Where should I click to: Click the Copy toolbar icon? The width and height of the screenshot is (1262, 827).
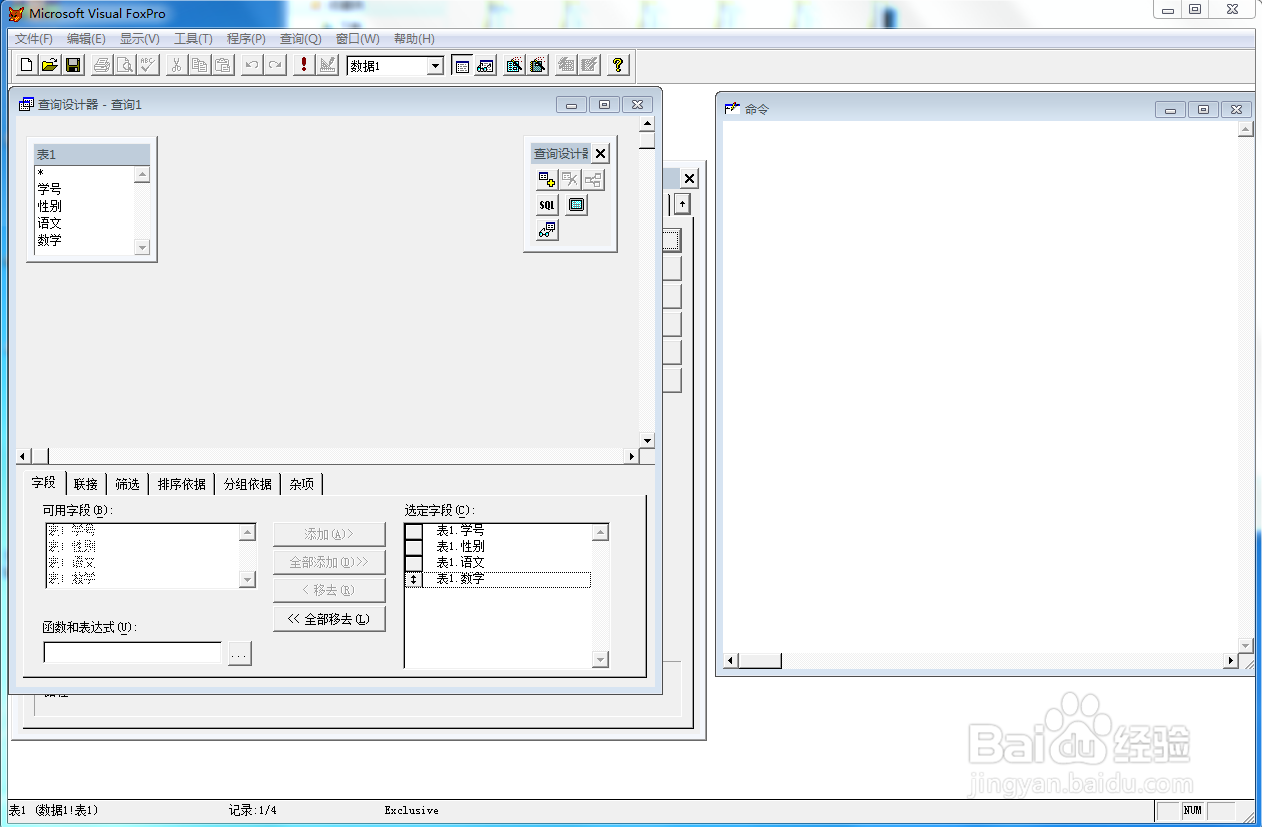(x=199, y=65)
